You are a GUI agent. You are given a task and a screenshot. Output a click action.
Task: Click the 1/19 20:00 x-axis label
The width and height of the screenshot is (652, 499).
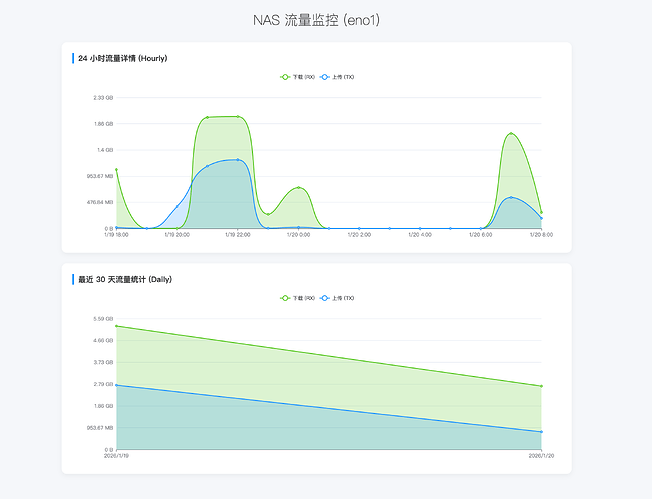(x=177, y=235)
